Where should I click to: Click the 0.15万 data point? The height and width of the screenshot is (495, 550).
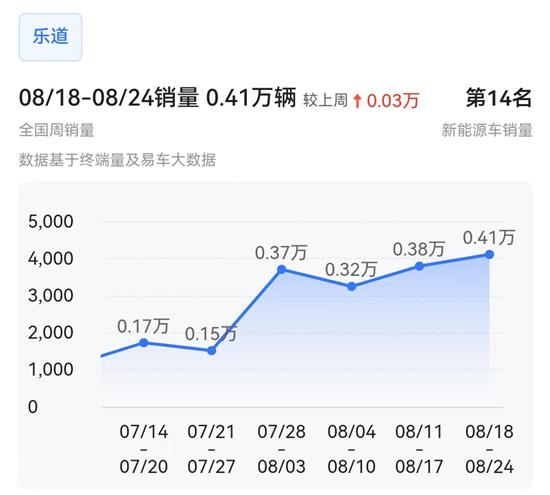coord(212,351)
